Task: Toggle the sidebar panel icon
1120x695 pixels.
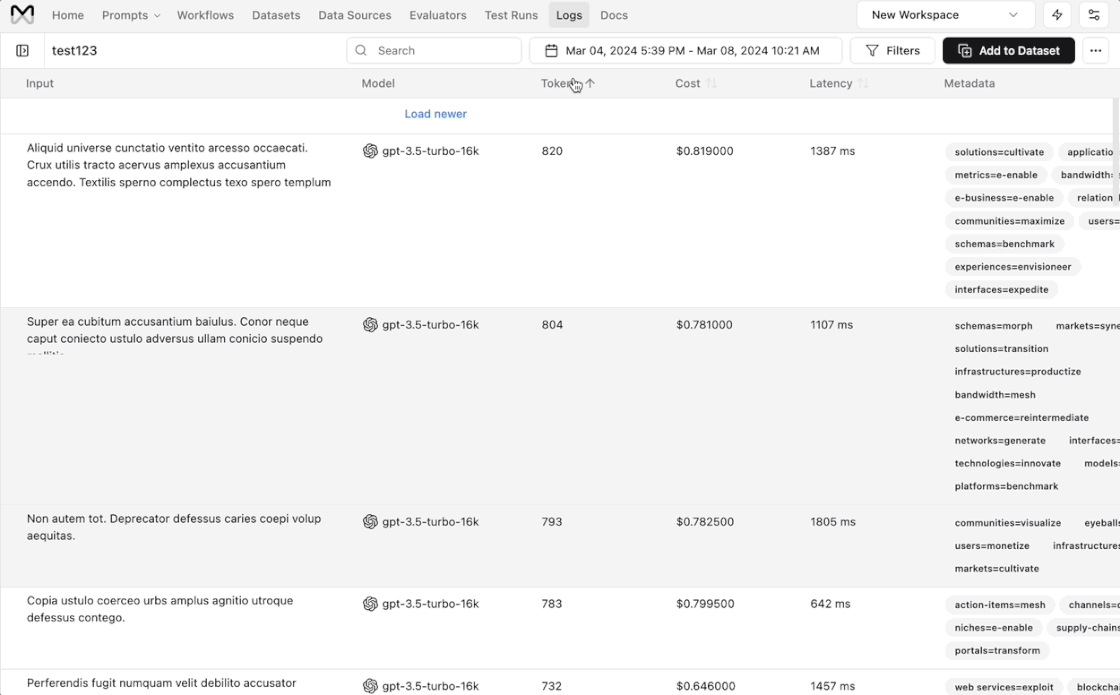Action: 22,51
